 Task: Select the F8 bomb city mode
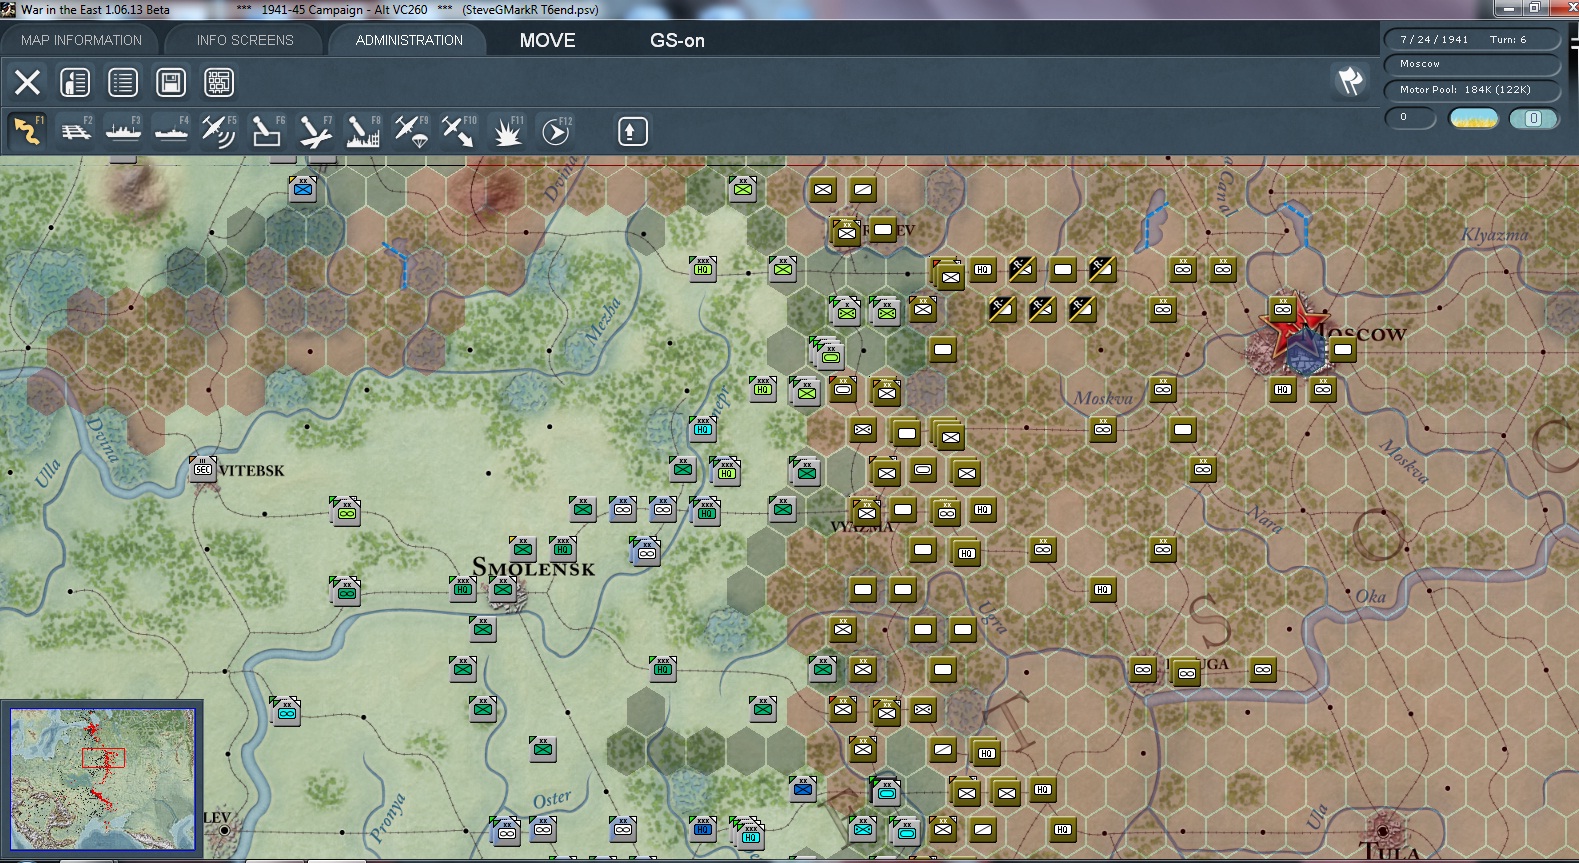pyautogui.click(x=363, y=131)
